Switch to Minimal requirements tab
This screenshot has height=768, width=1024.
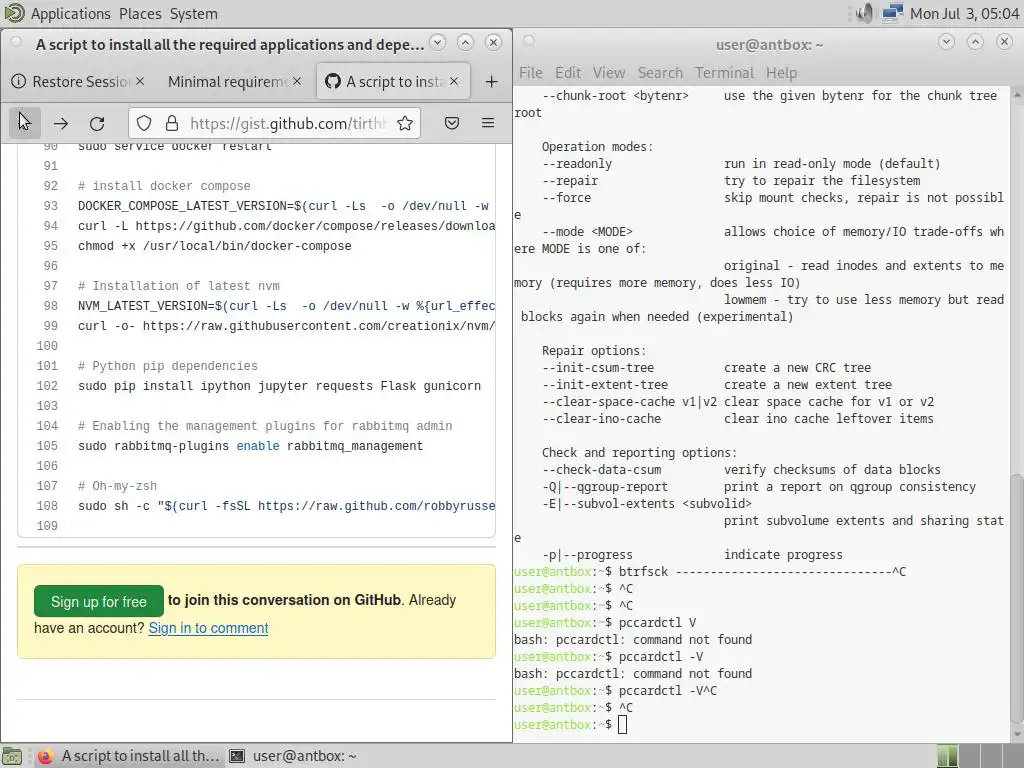234,82
